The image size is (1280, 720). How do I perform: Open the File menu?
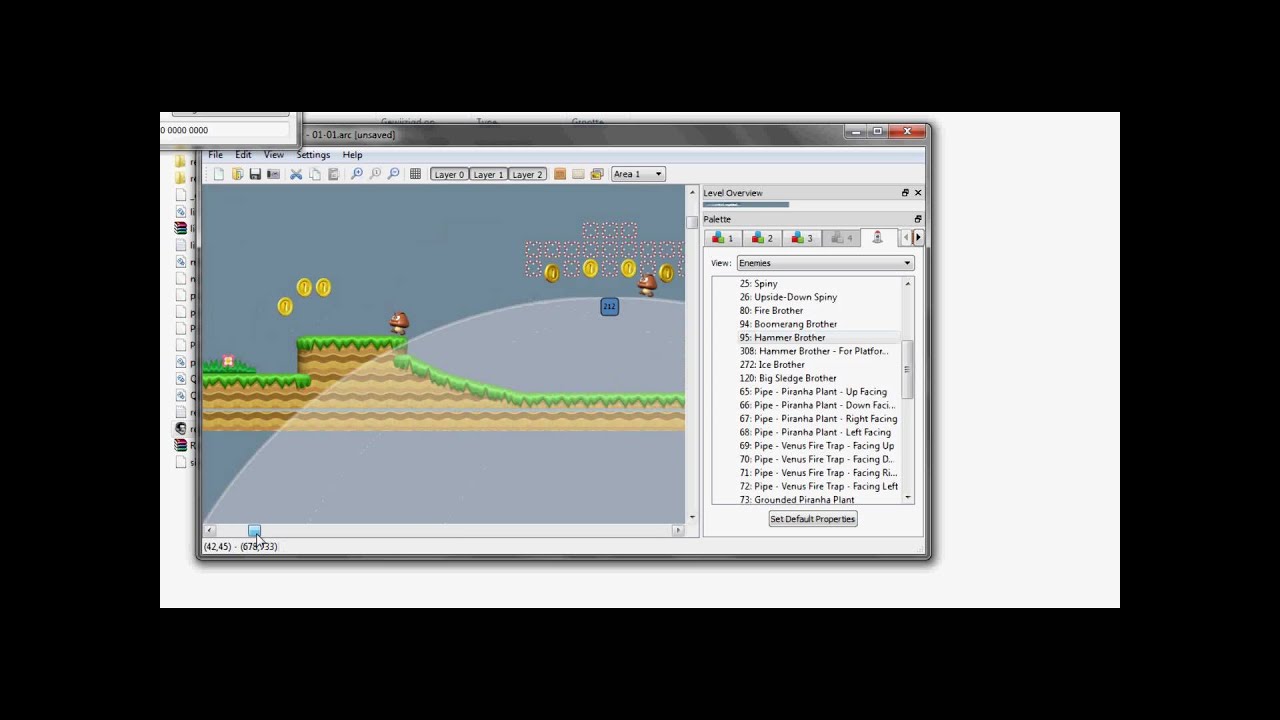pos(215,155)
